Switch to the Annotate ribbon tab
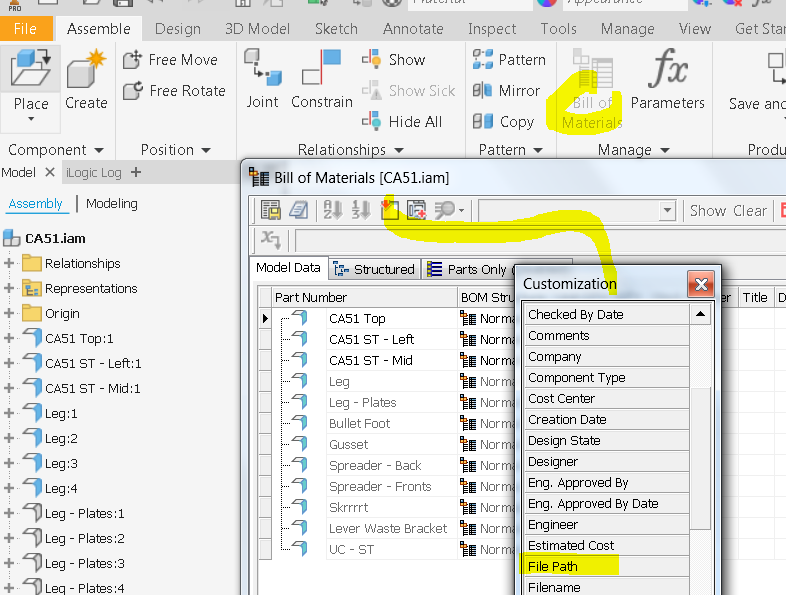The width and height of the screenshot is (786, 595). [x=413, y=29]
